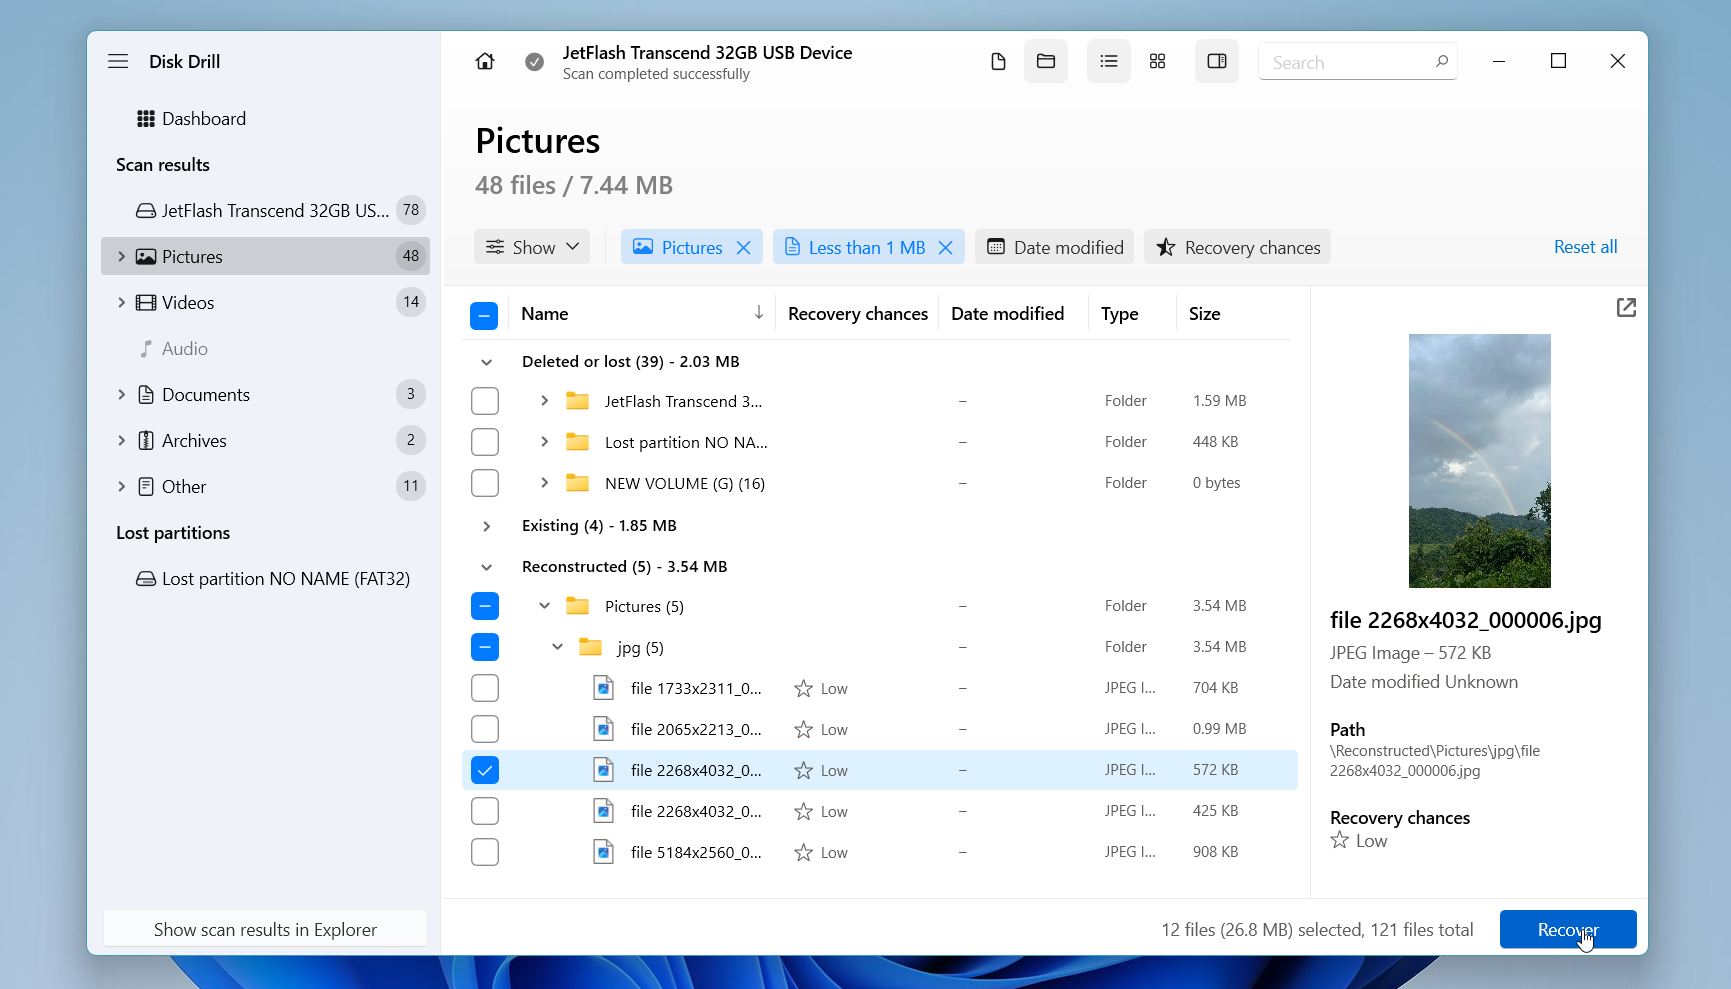The width and height of the screenshot is (1731, 989).
Task: Check the file 5184x2560 checkbox
Action: [485, 852]
